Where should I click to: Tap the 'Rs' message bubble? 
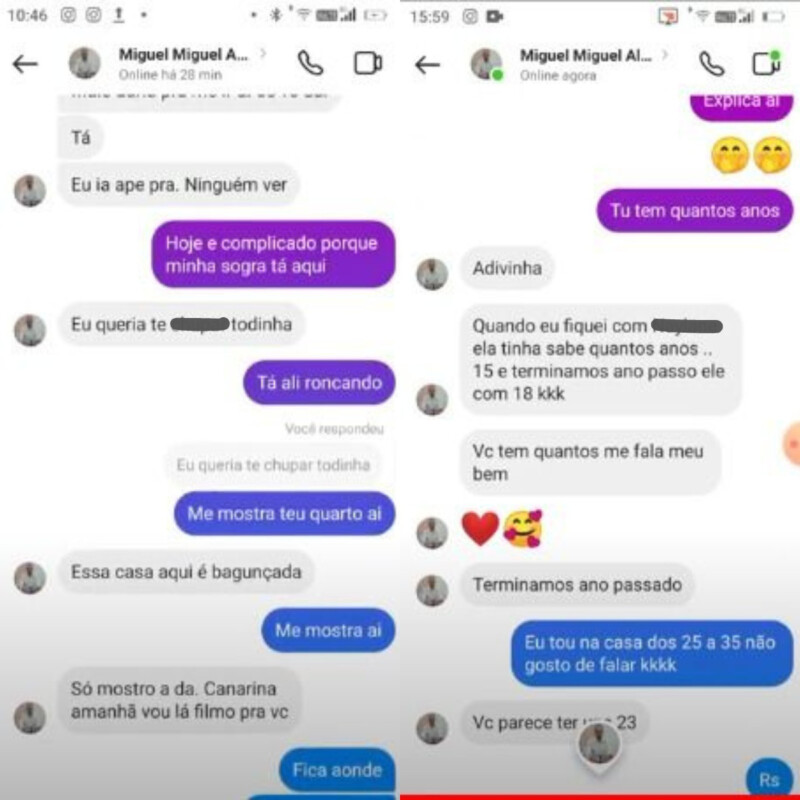point(769,779)
